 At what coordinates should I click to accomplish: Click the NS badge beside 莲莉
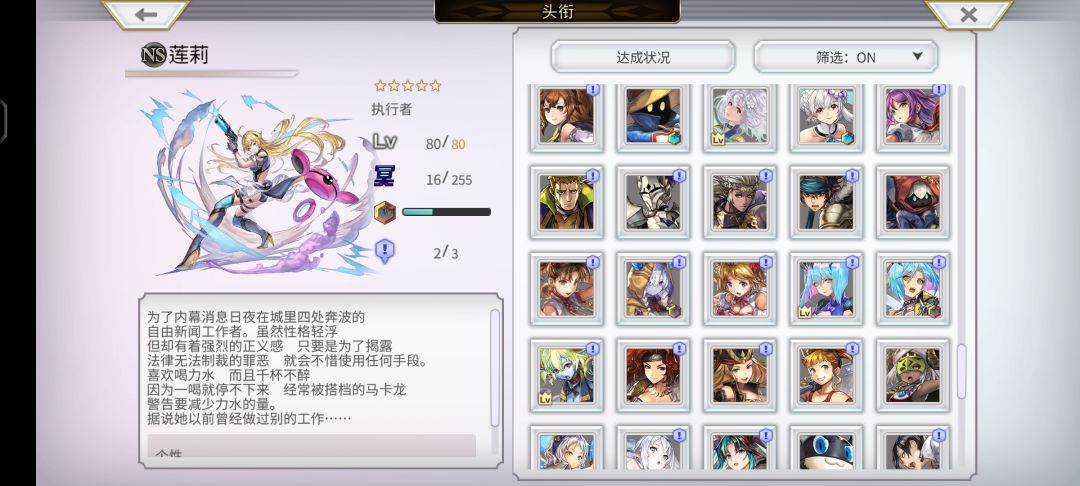(x=153, y=55)
